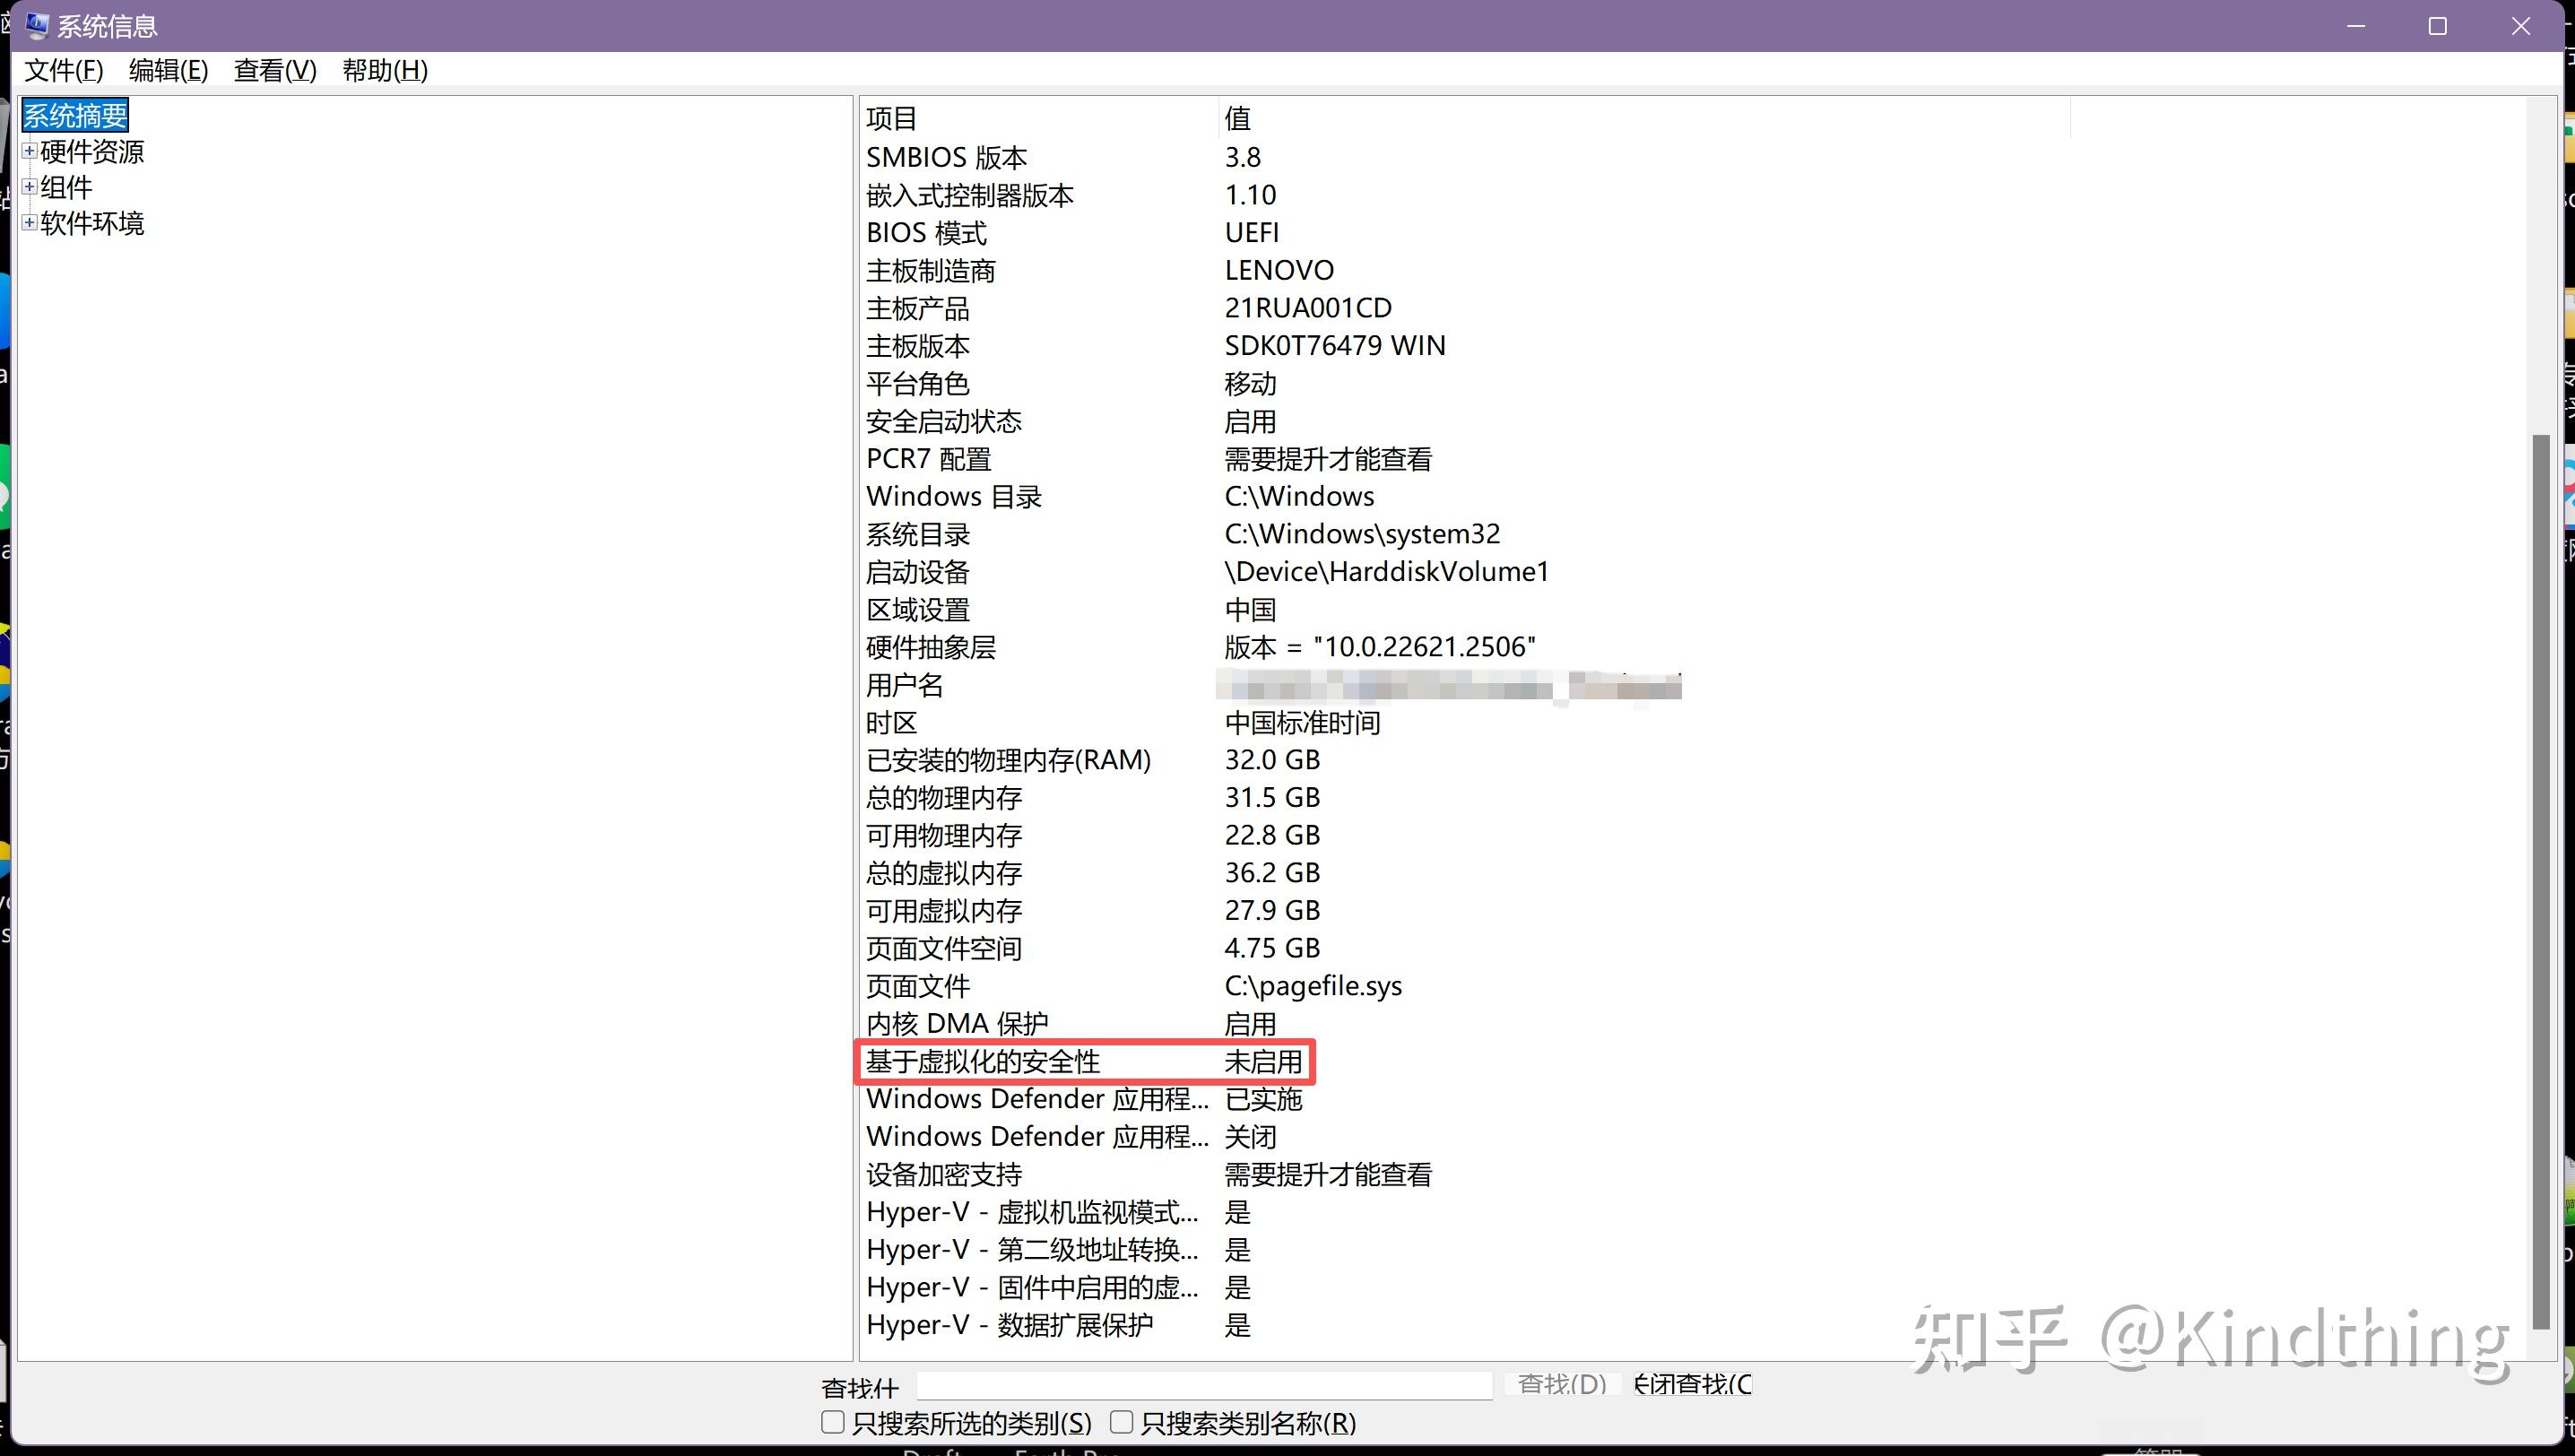This screenshot has width=2575, height=1456.
Task: Select the SMBIOS 版本 row
Action: click(x=946, y=156)
